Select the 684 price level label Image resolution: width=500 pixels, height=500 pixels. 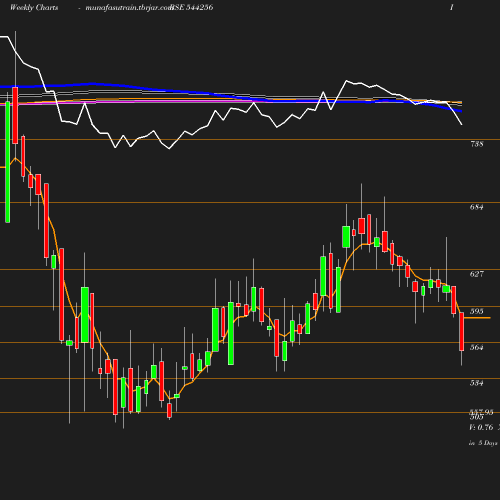(476, 207)
